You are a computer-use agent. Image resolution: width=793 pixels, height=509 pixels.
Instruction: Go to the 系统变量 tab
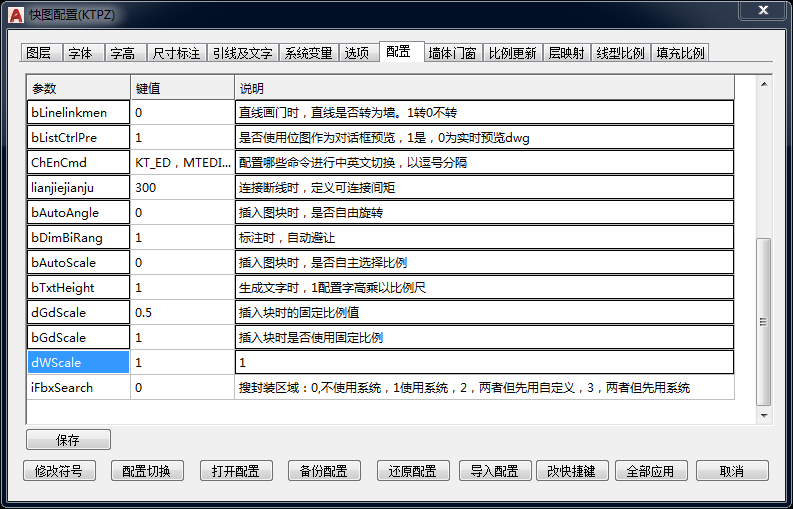click(x=307, y=53)
